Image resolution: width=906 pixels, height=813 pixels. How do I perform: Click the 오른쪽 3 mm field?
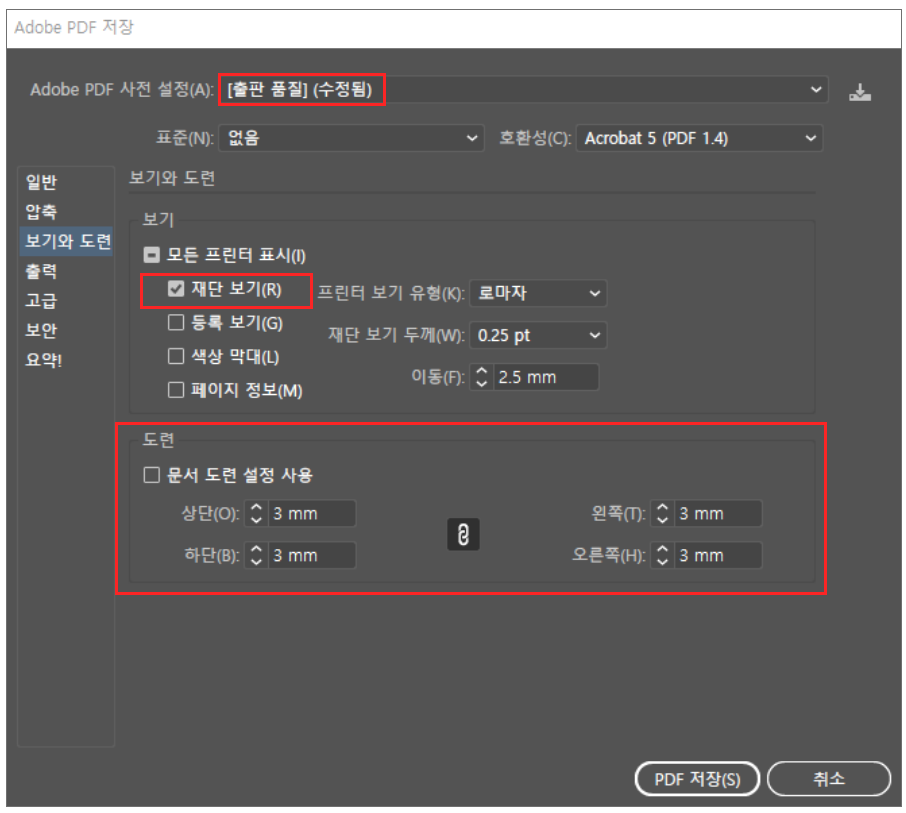(x=718, y=555)
